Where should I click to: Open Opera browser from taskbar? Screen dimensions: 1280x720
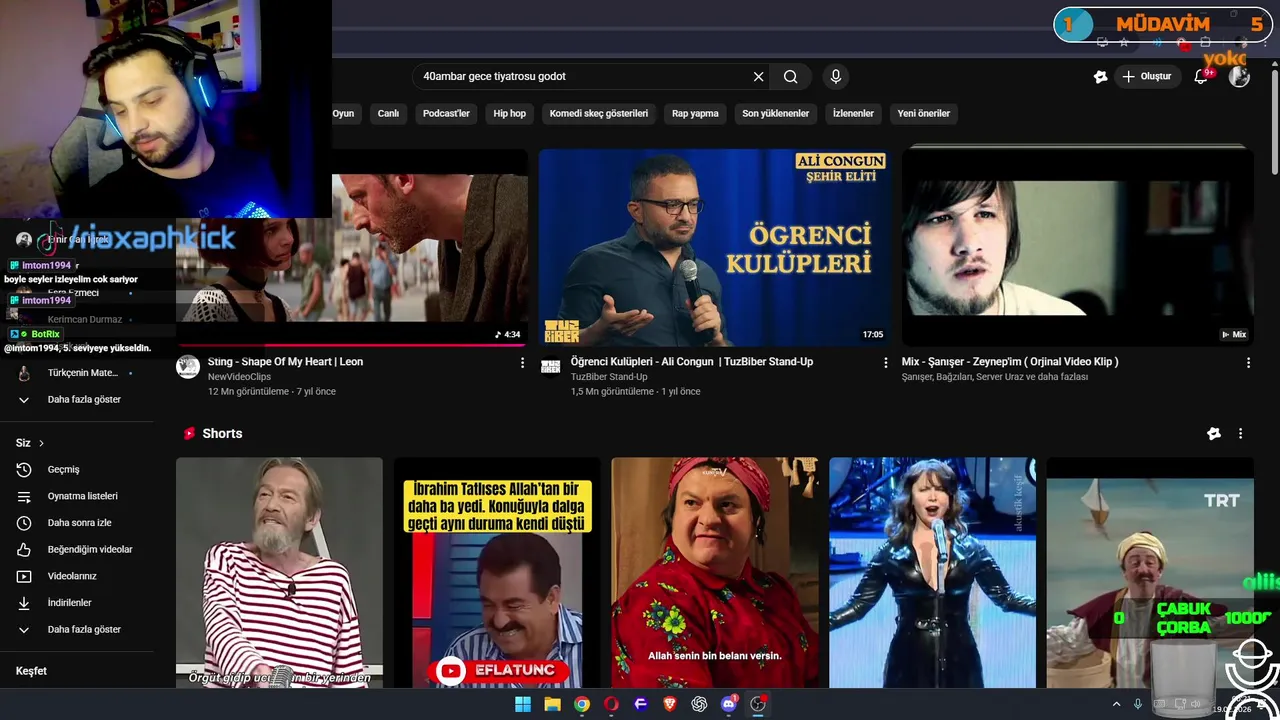(x=611, y=704)
